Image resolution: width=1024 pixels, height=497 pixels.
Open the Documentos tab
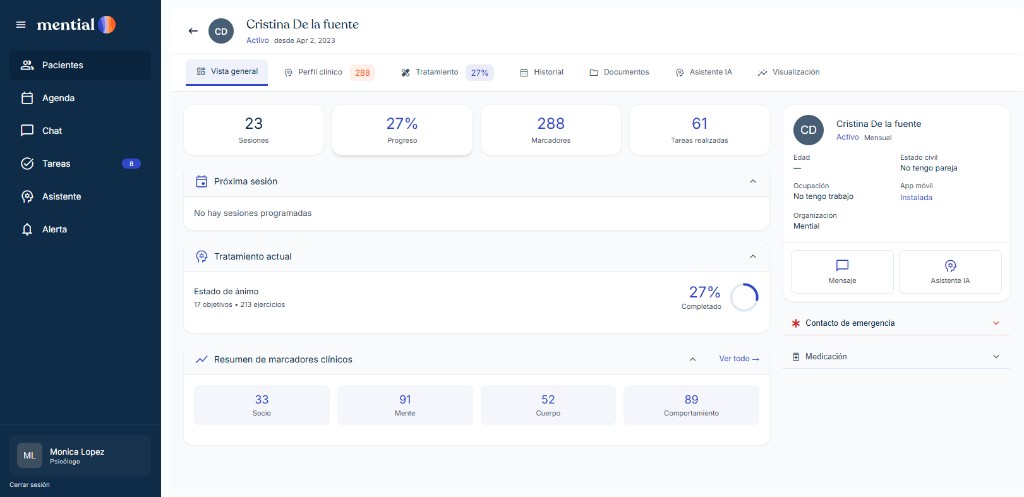click(619, 72)
